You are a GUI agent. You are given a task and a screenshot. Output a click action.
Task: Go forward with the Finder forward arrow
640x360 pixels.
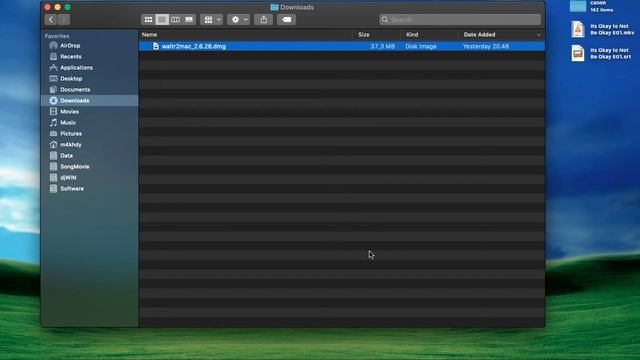click(64, 20)
